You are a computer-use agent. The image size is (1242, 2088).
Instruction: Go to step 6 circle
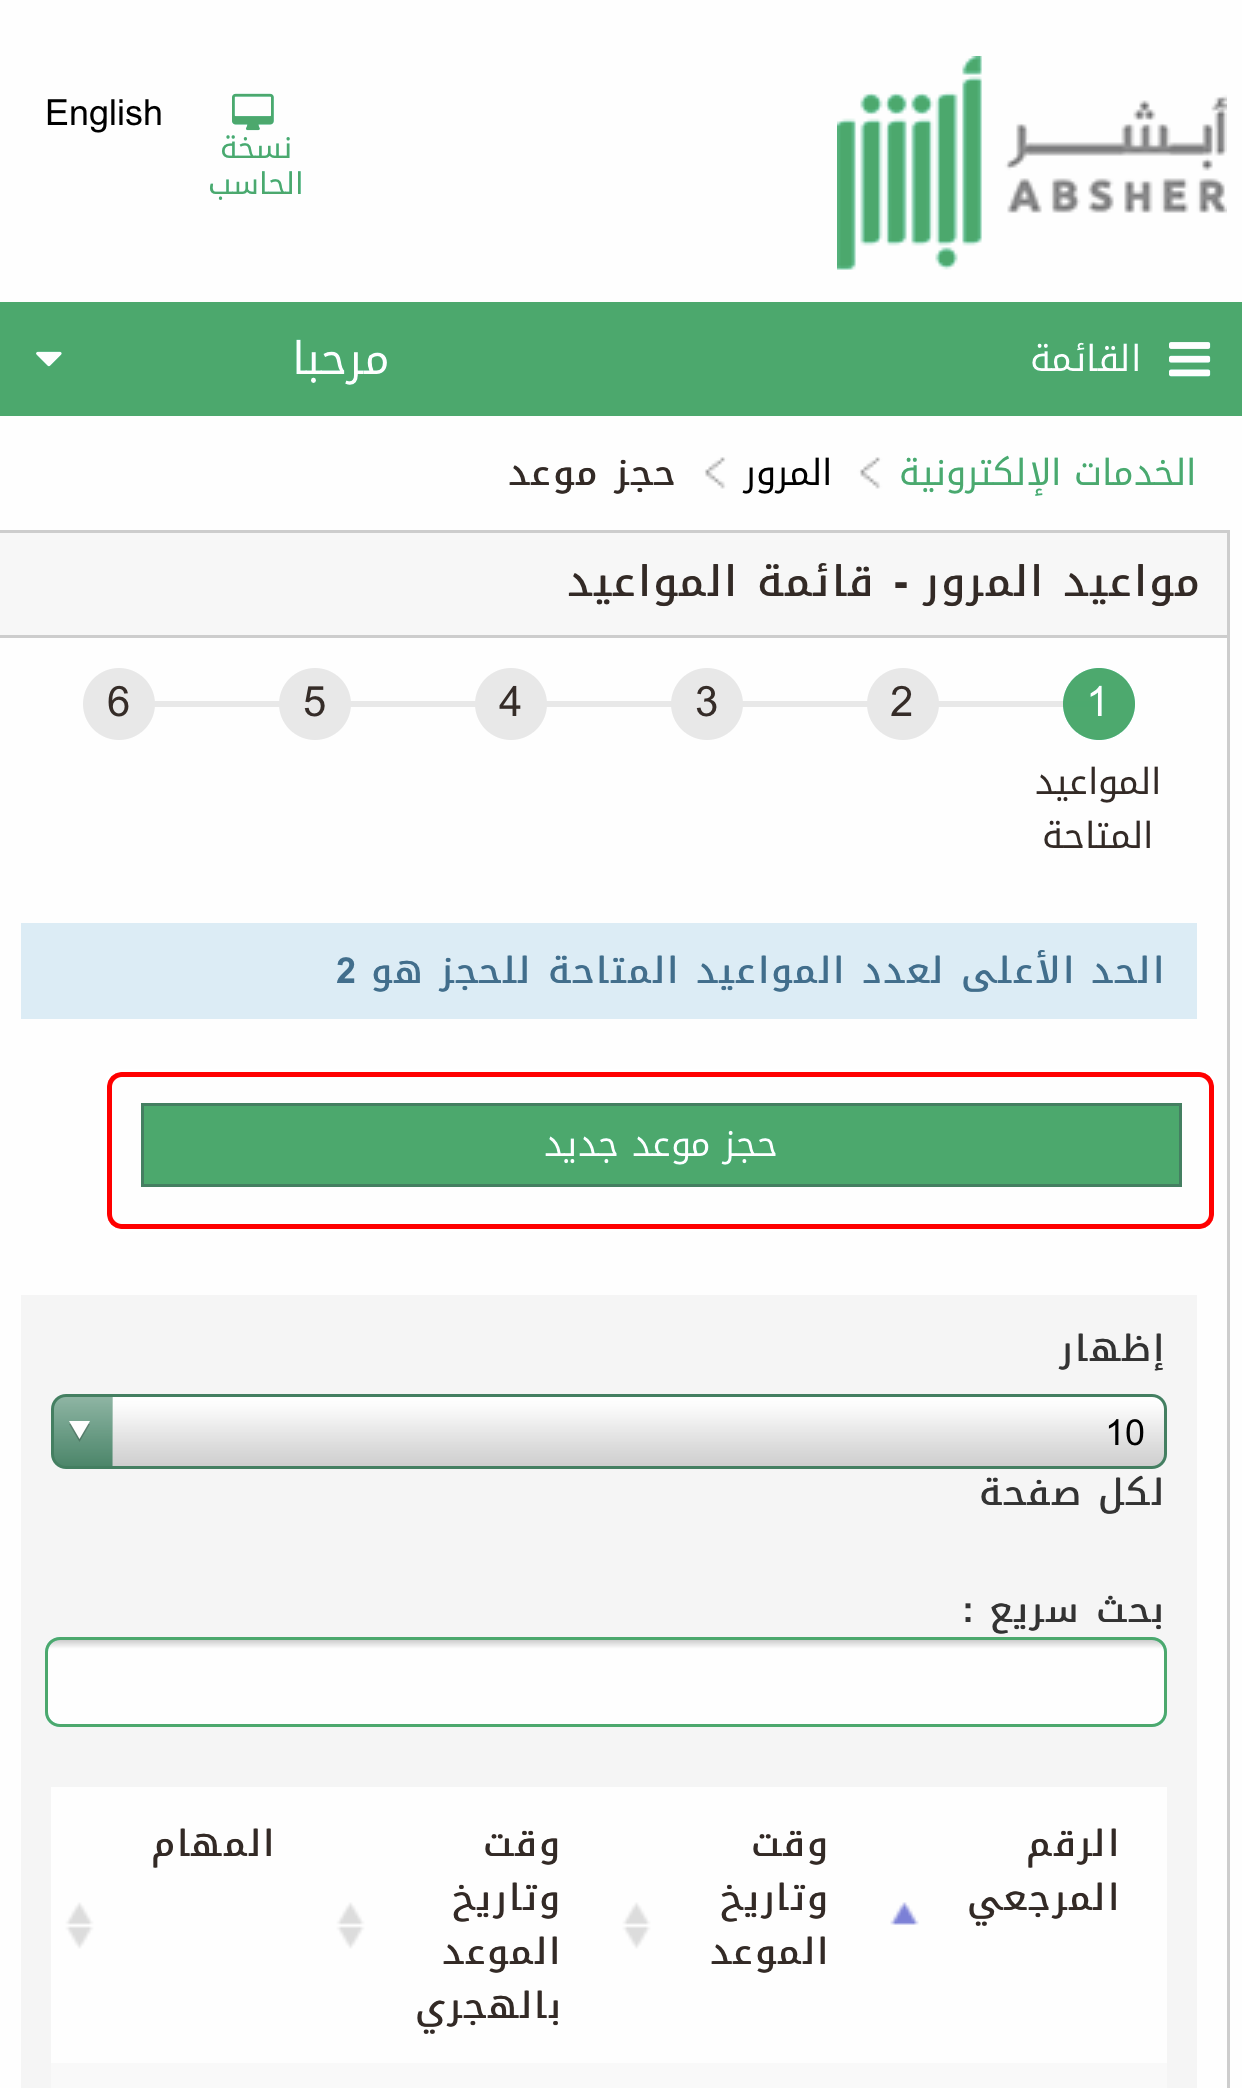tap(118, 703)
